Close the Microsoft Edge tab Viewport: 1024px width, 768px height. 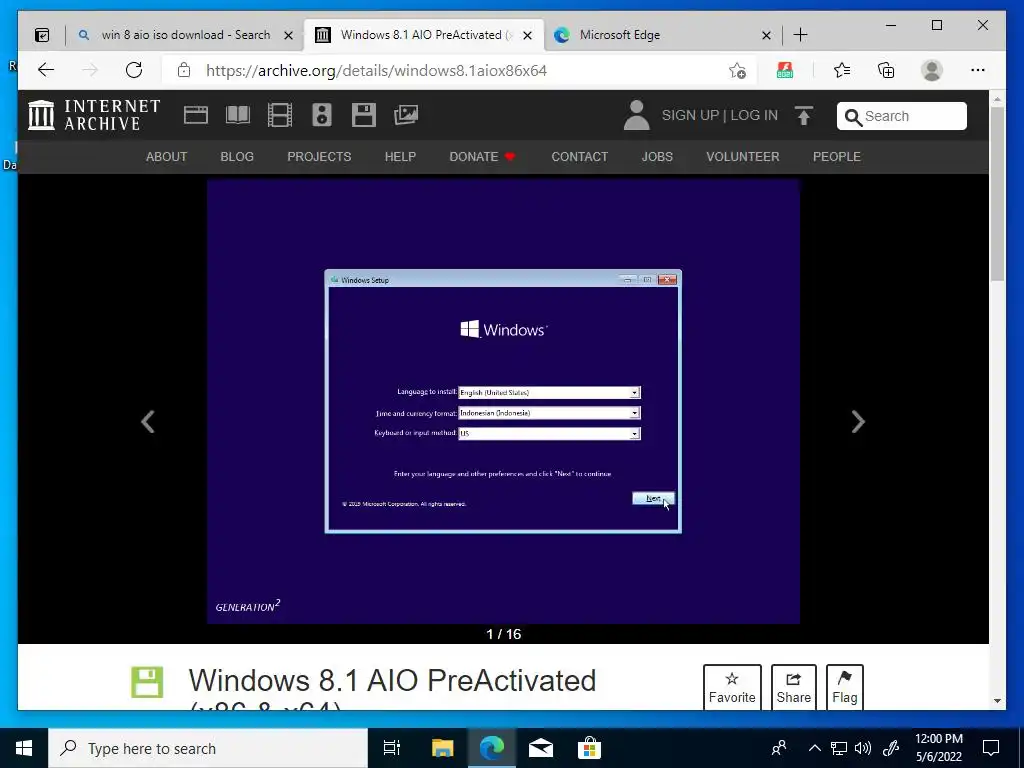coord(767,35)
